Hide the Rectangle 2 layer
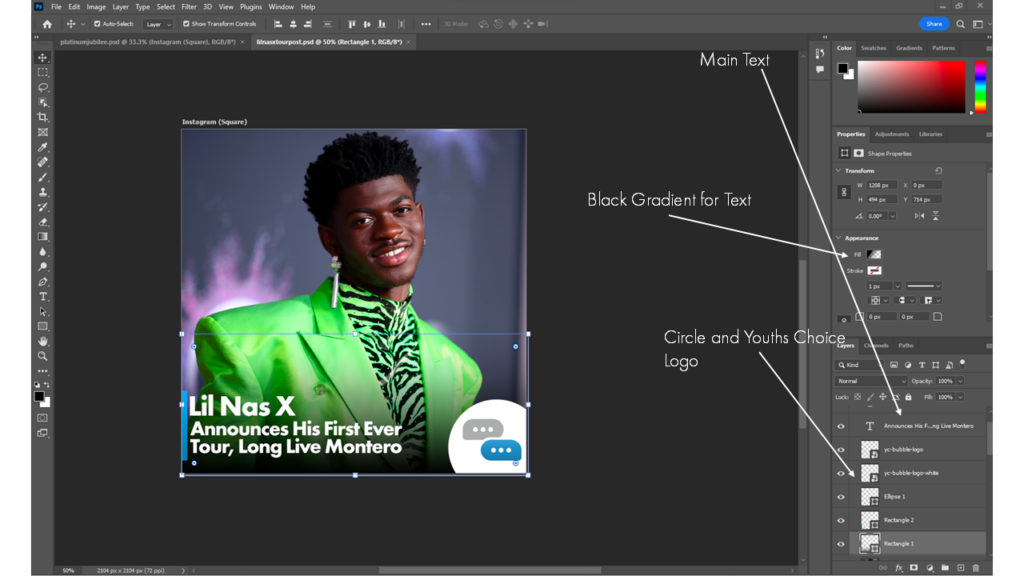The height and width of the screenshot is (576, 1024). coord(841,520)
